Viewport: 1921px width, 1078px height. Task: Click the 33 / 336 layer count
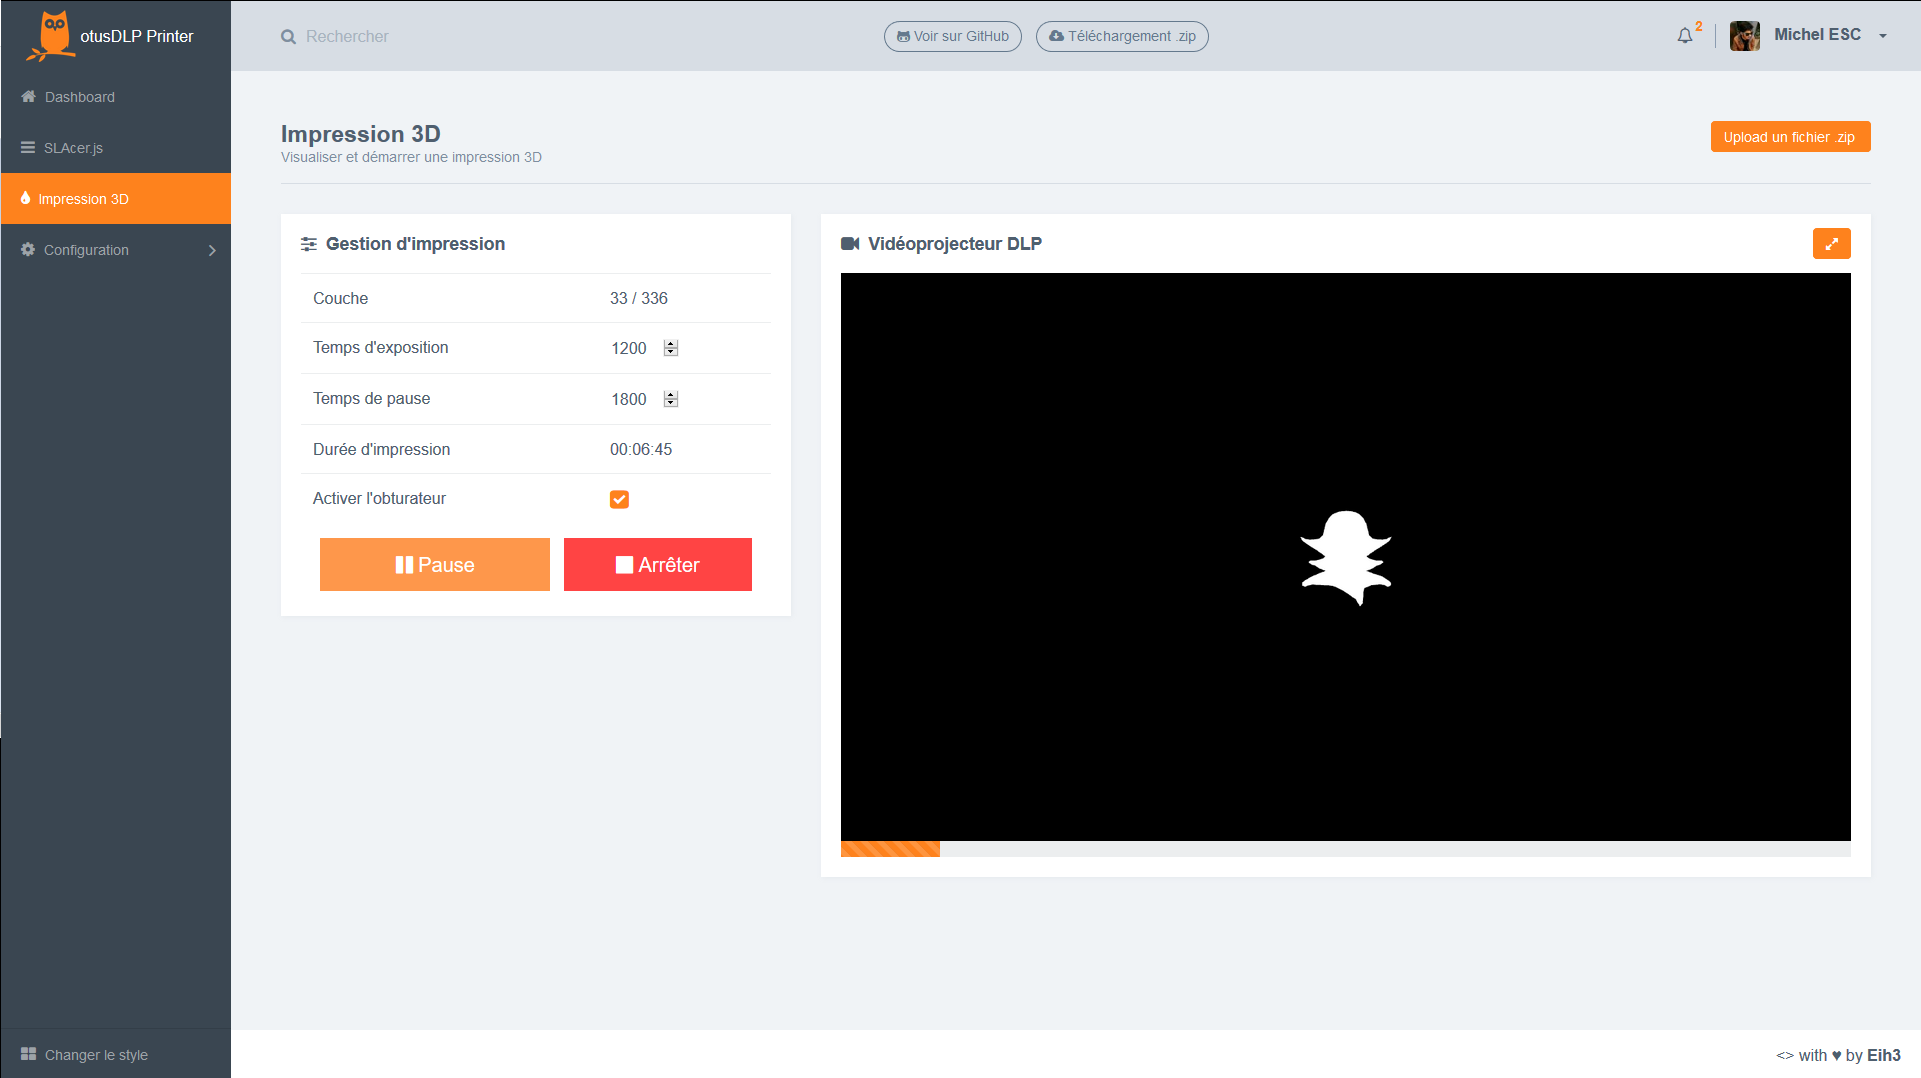(639, 298)
